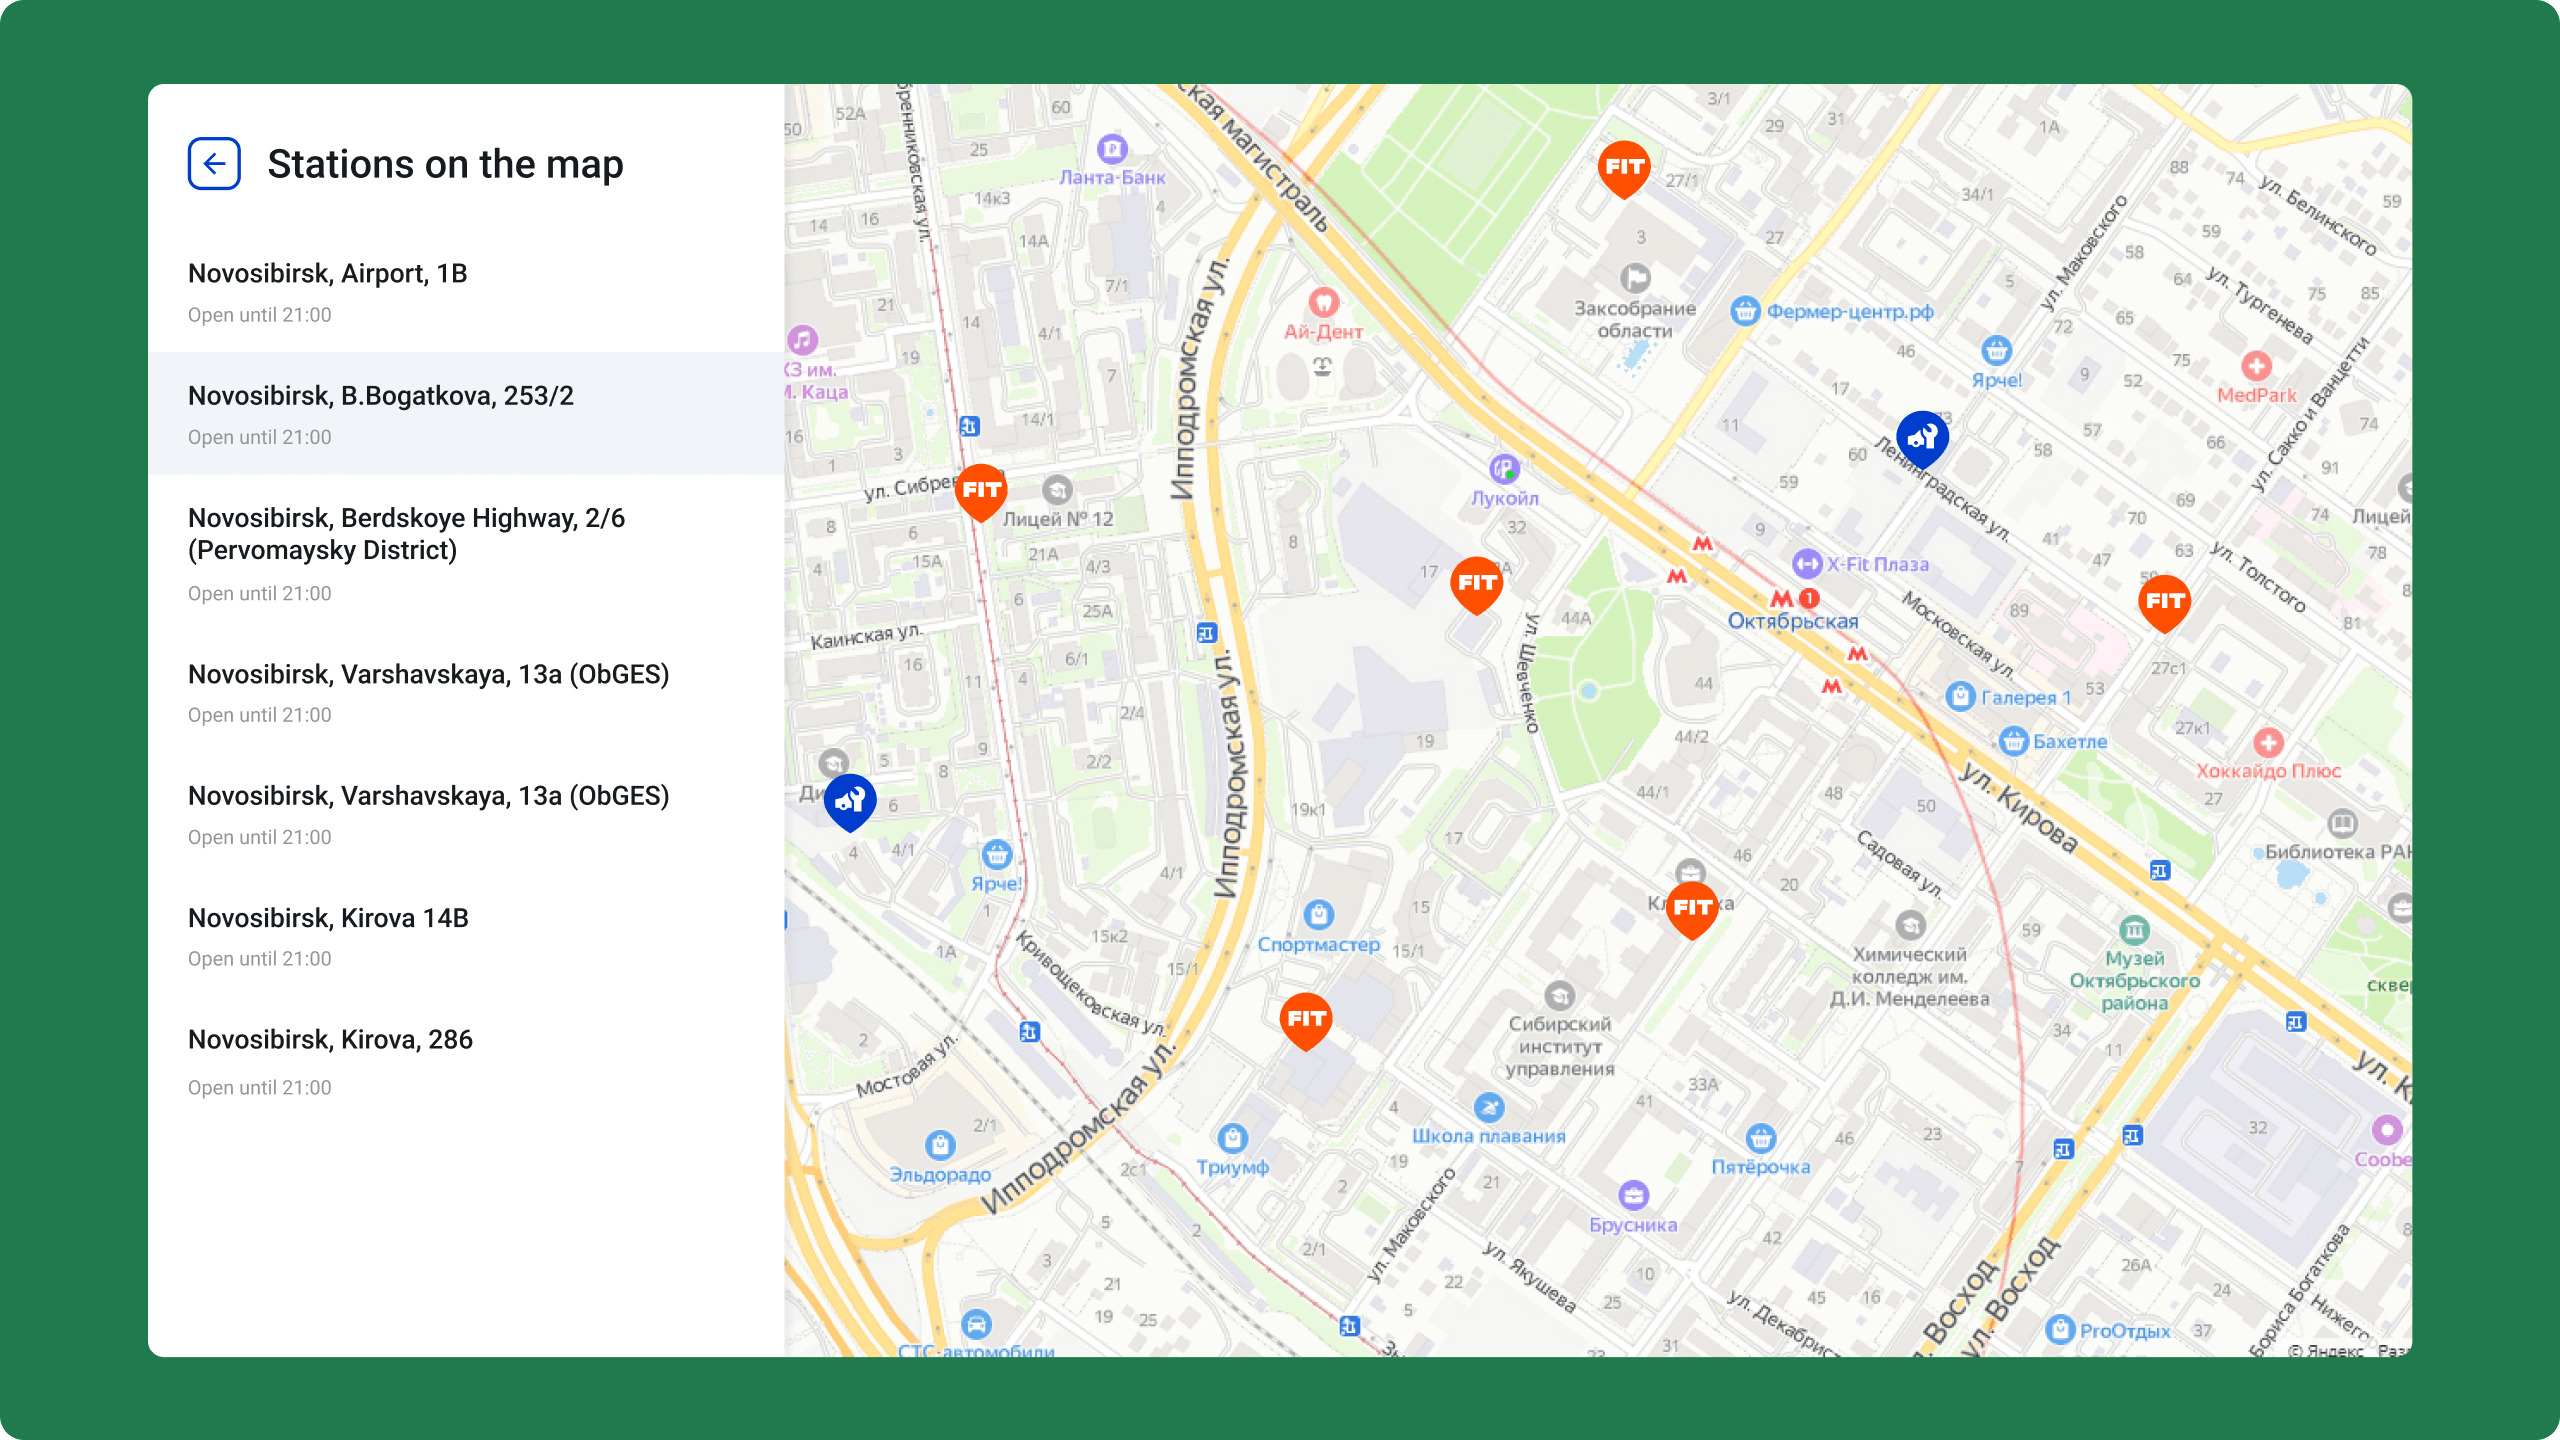Viewport: 2560px width, 1440px height.
Task: Select Novosibirsk, B.Bogatkova, 253/2 station
Action: [466, 413]
